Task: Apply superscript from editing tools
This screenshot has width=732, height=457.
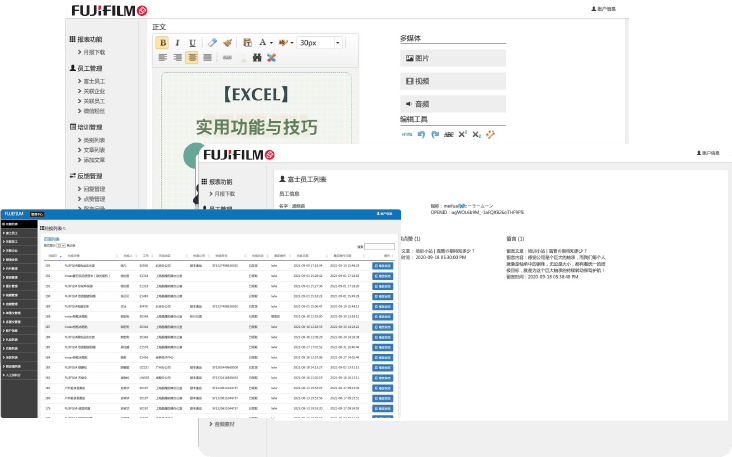Action: click(463, 133)
